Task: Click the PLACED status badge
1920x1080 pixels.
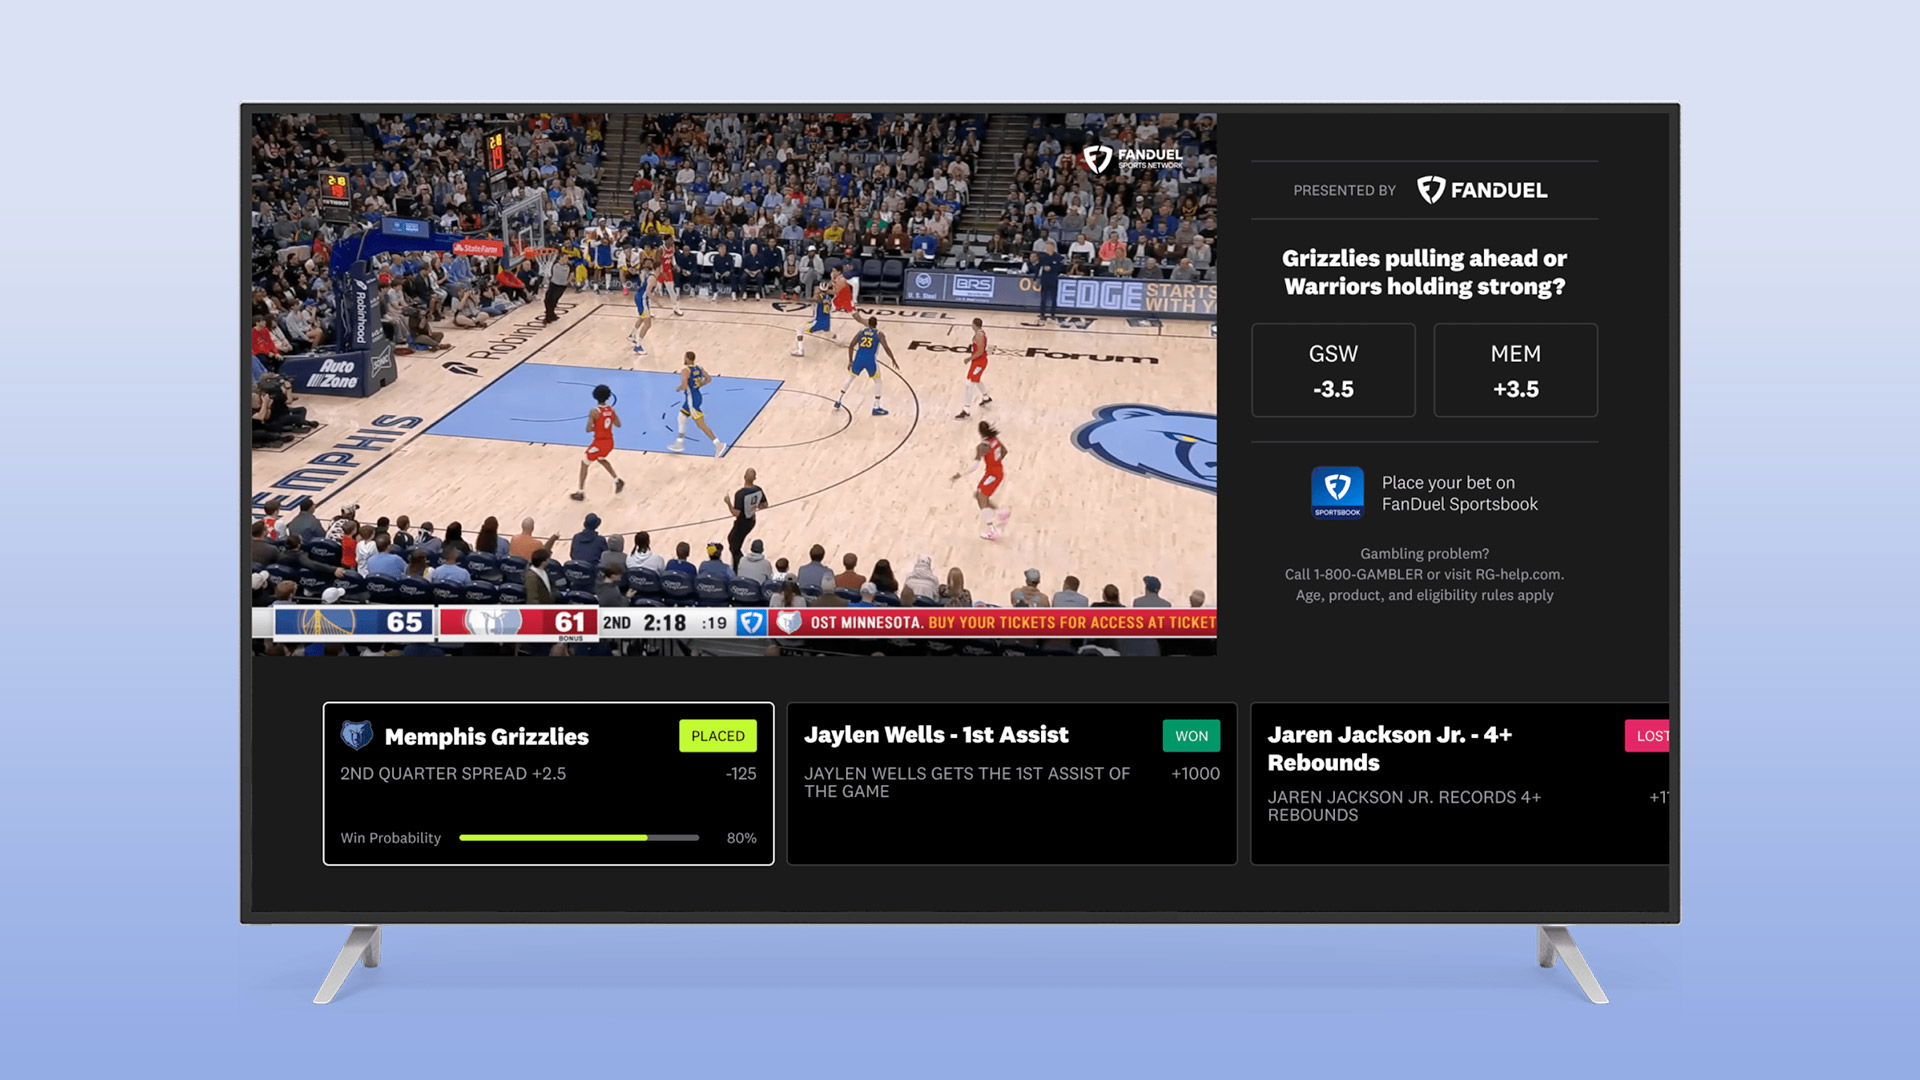Action: [x=717, y=736]
